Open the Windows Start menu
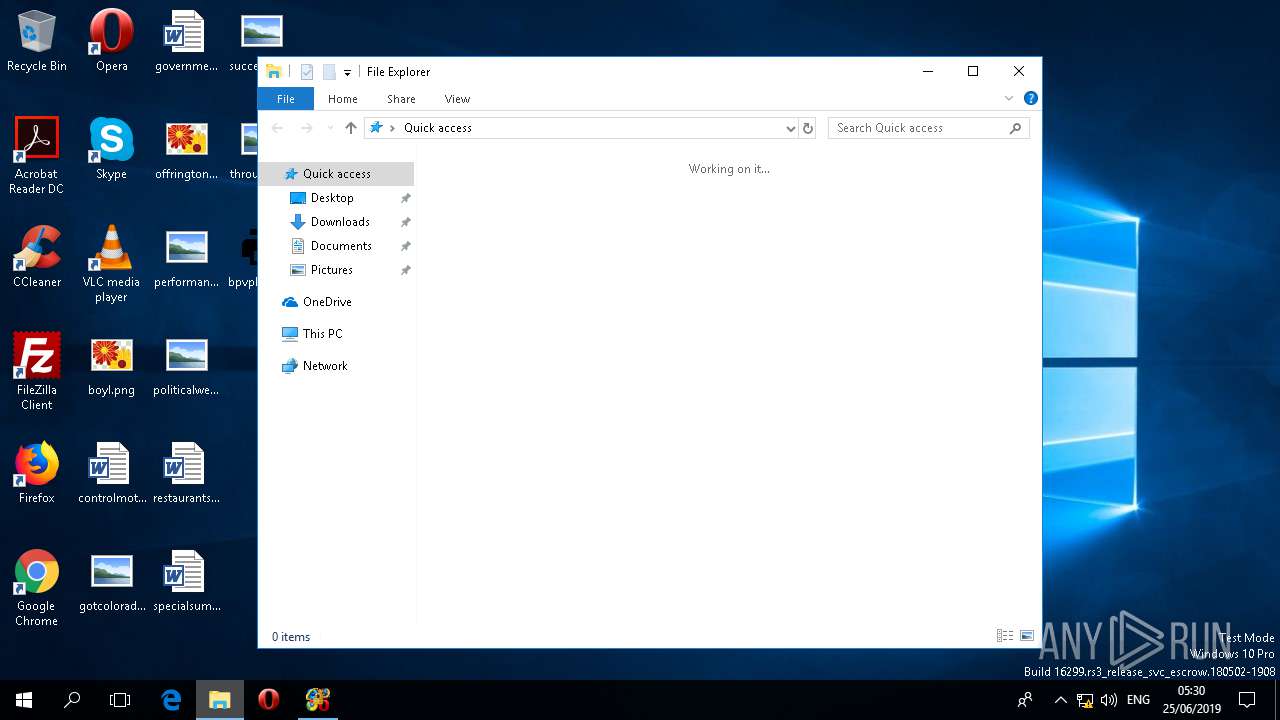Image resolution: width=1280 pixels, height=720 pixels. pos(24,700)
